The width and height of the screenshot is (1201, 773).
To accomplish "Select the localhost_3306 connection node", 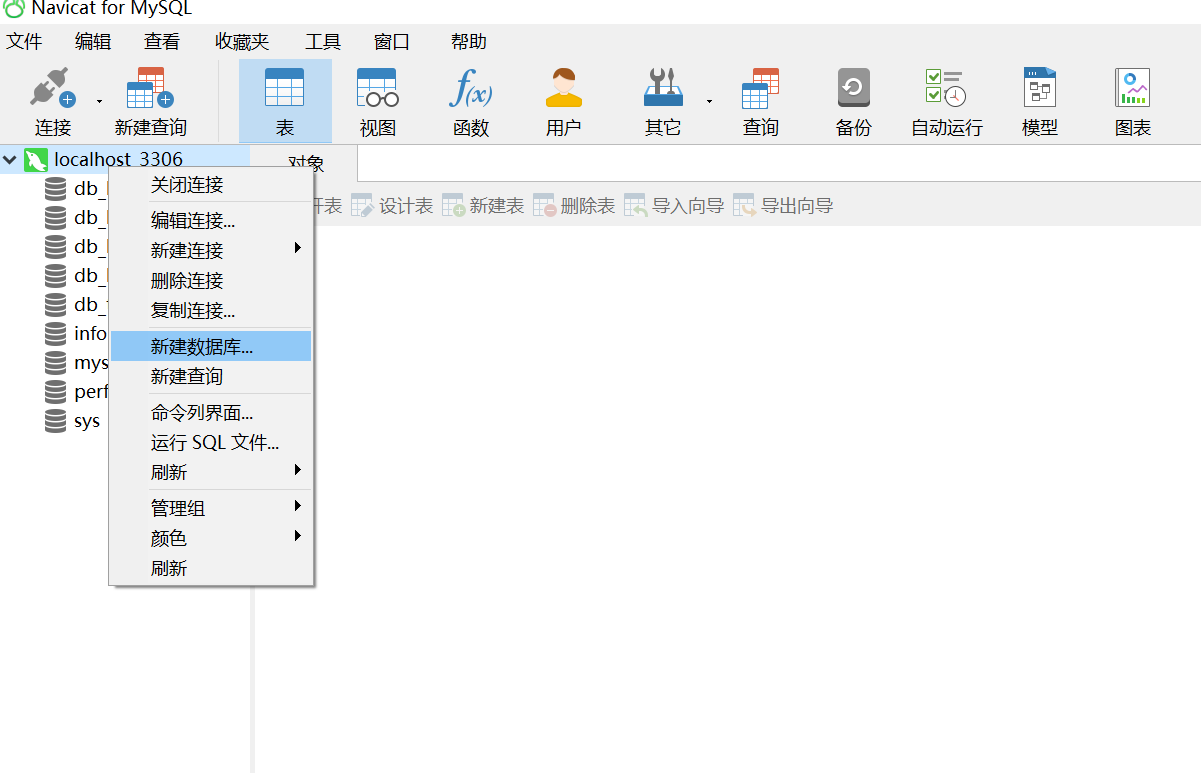I will point(118,159).
